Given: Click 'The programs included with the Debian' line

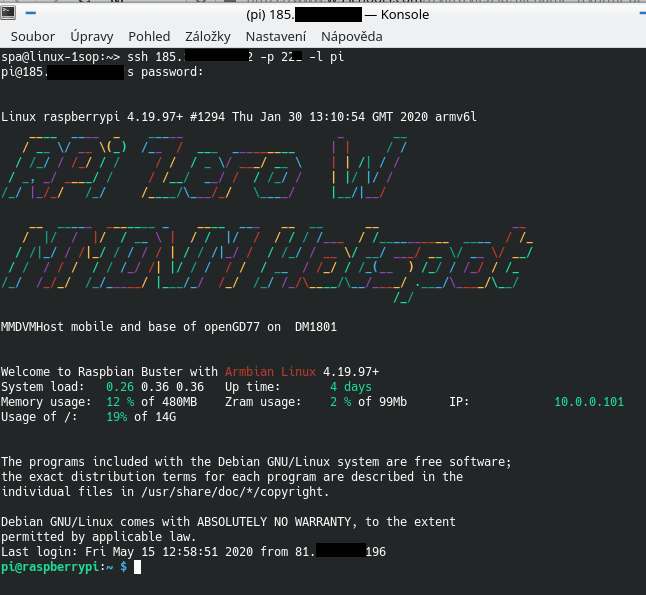Looking at the screenshot, I should pos(256,462).
